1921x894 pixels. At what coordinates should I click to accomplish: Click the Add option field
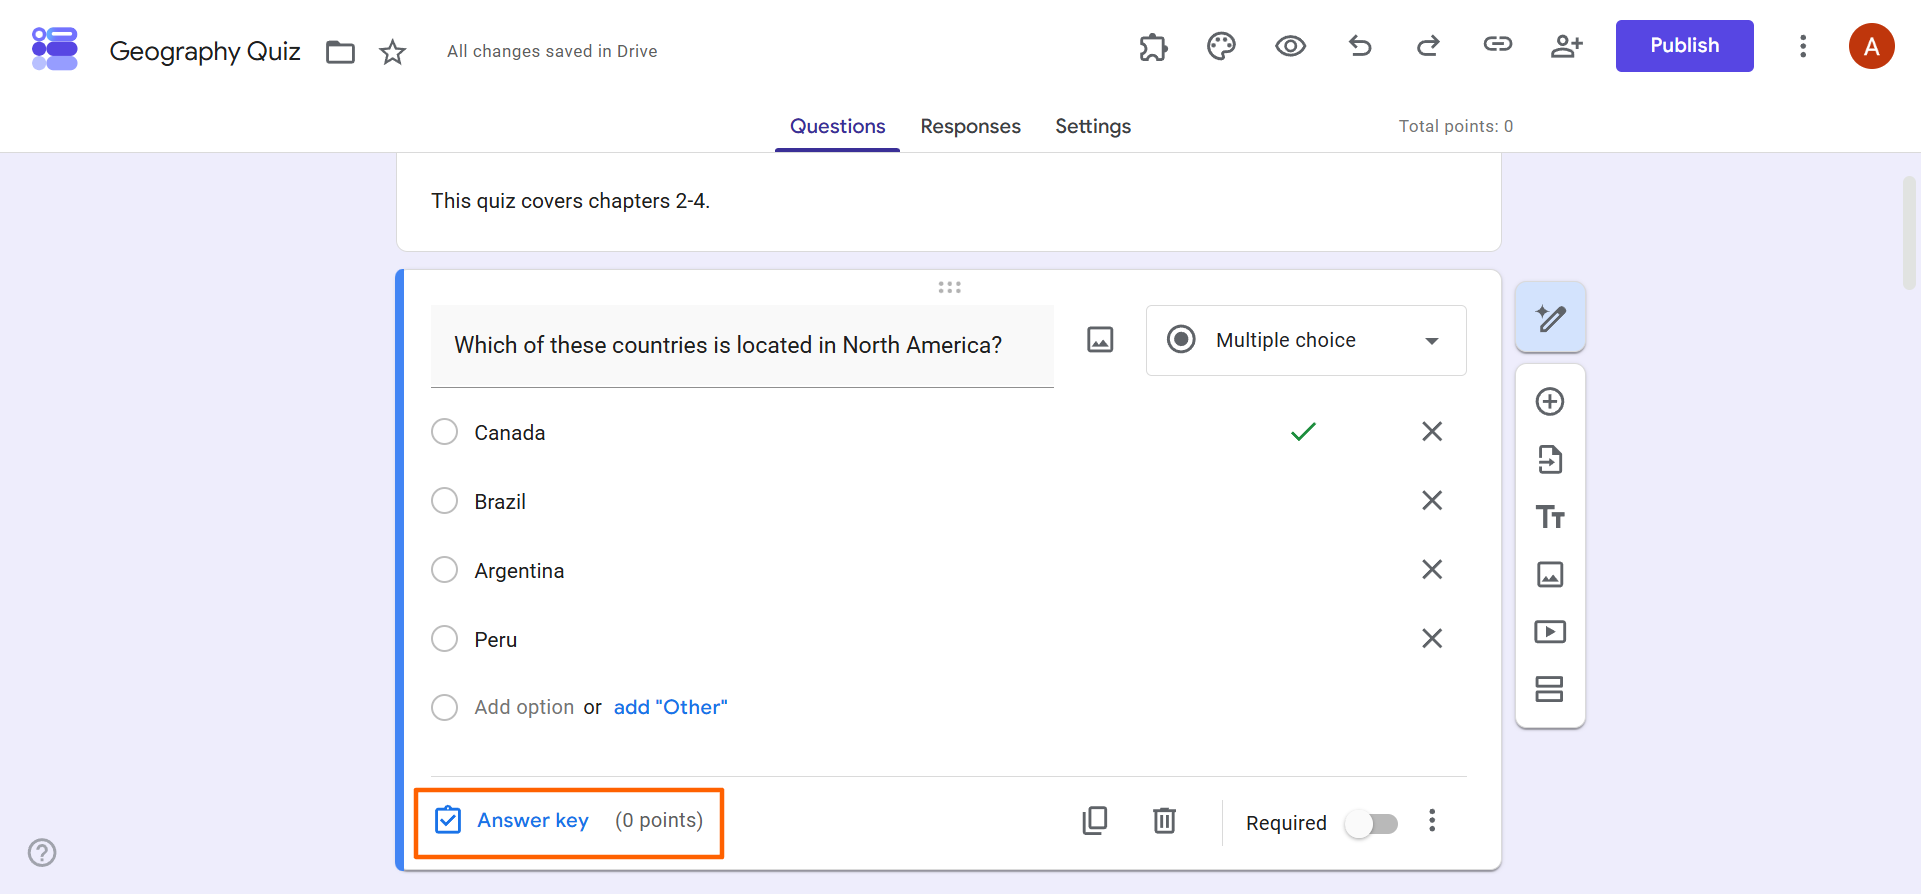(524, 707)
